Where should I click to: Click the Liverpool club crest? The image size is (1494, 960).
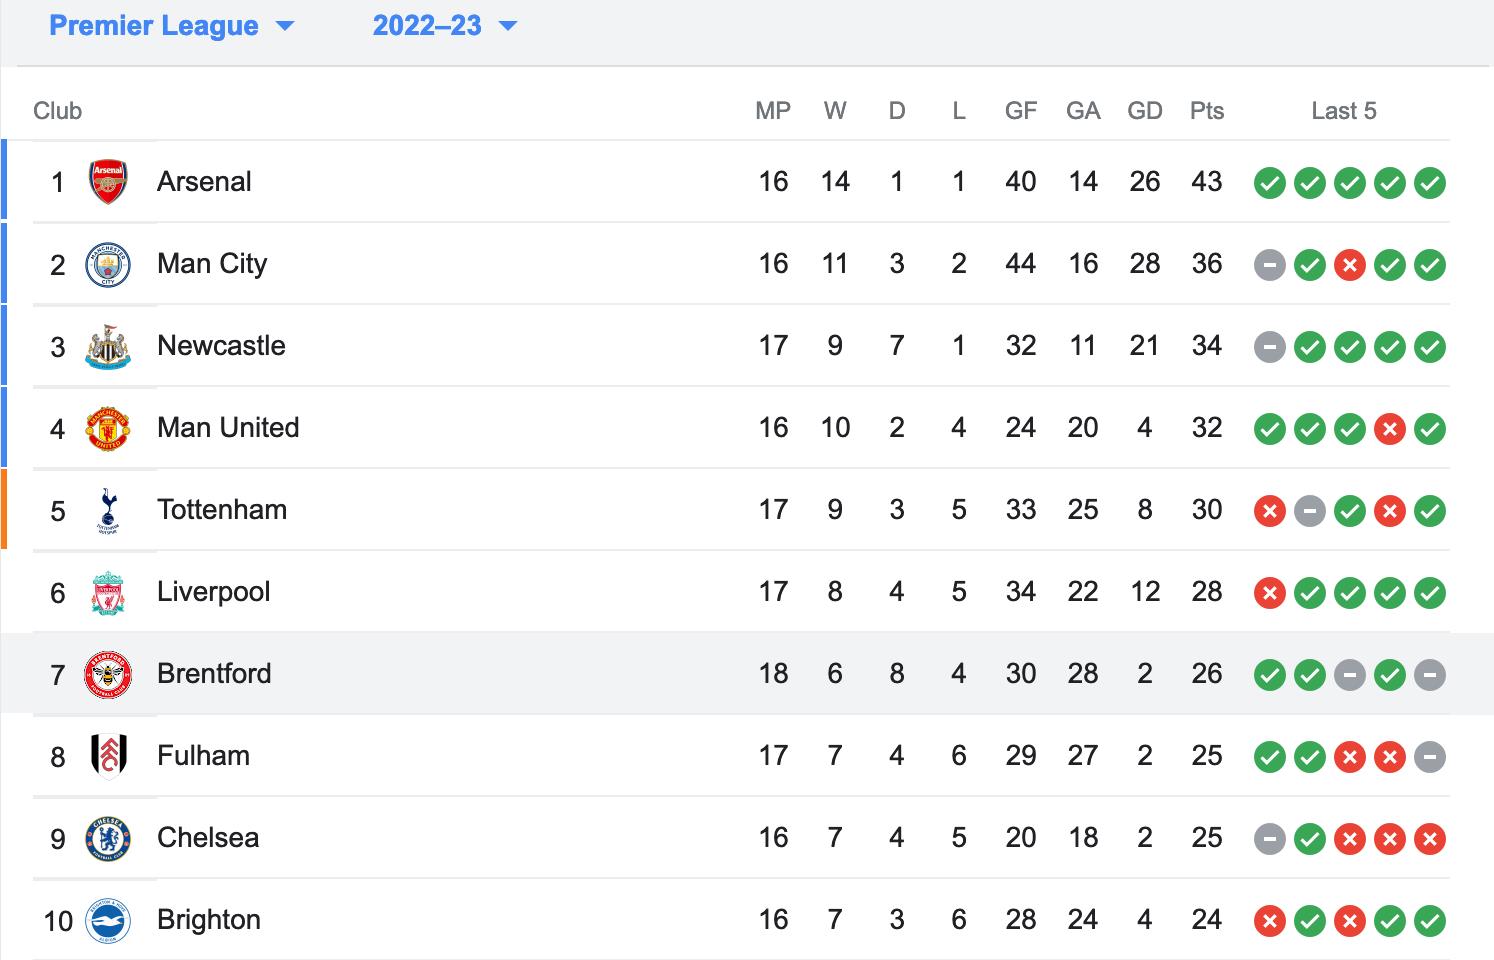click(x=108, y=592)
